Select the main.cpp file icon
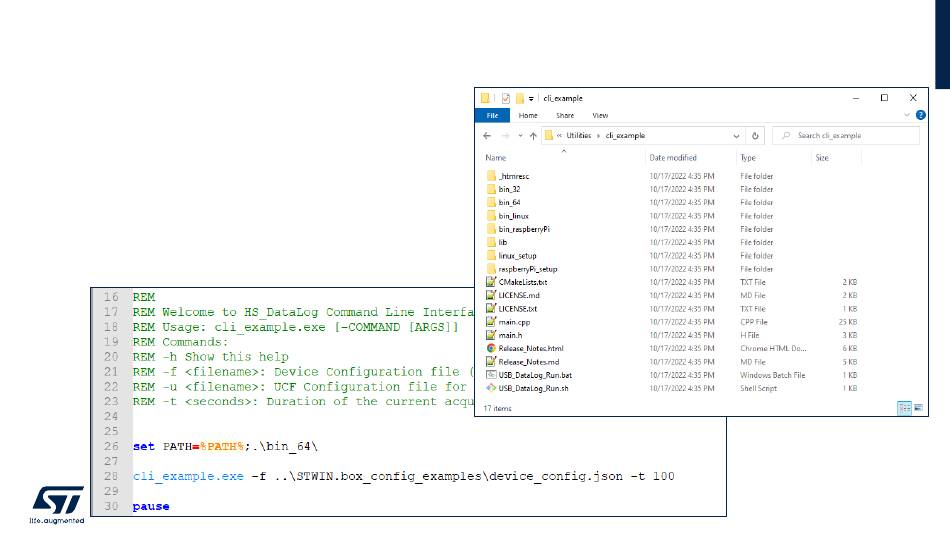 coord(491,322)
